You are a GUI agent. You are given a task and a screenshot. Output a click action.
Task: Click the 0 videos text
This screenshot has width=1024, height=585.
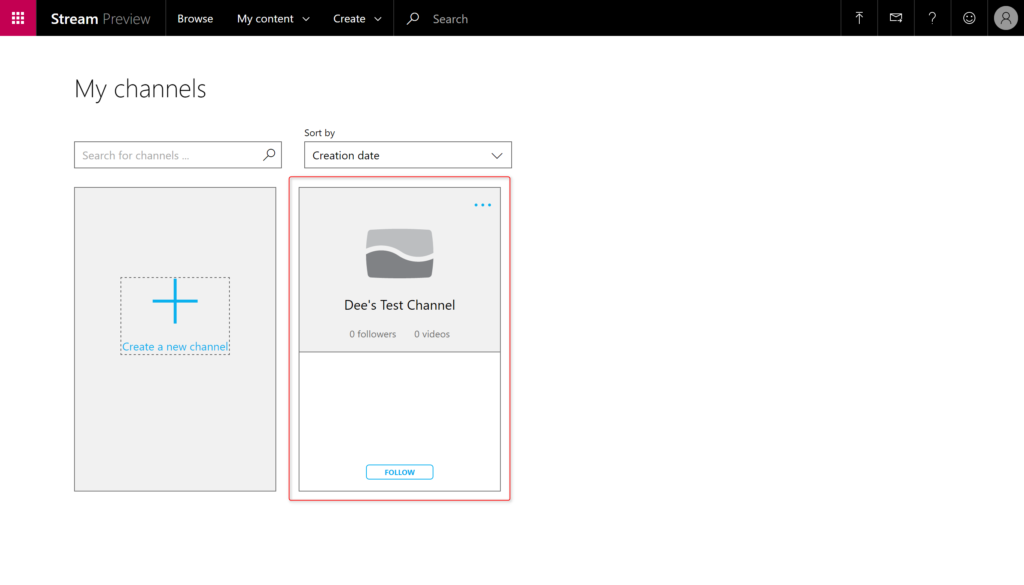432,334
